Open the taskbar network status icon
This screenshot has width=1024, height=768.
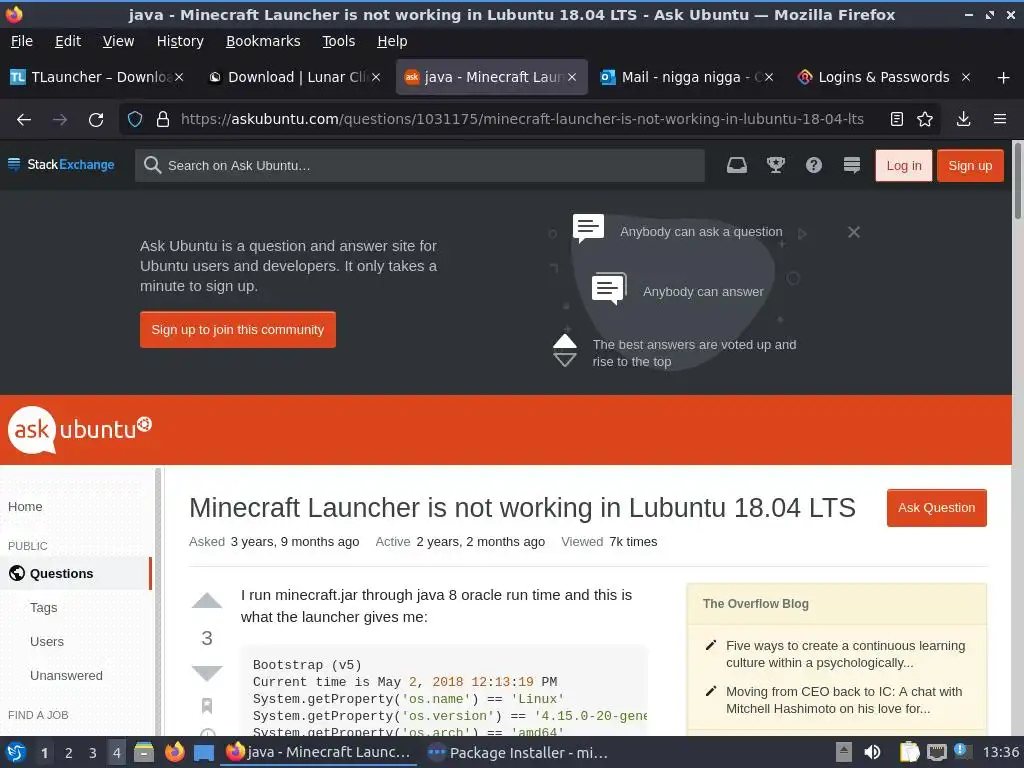click(937, 752)
